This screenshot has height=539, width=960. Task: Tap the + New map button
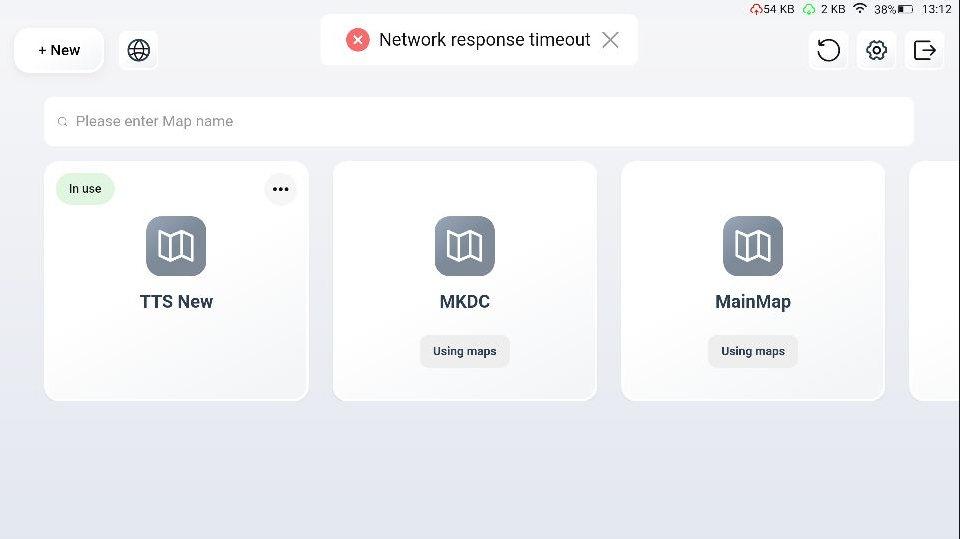tap(59, 50)
